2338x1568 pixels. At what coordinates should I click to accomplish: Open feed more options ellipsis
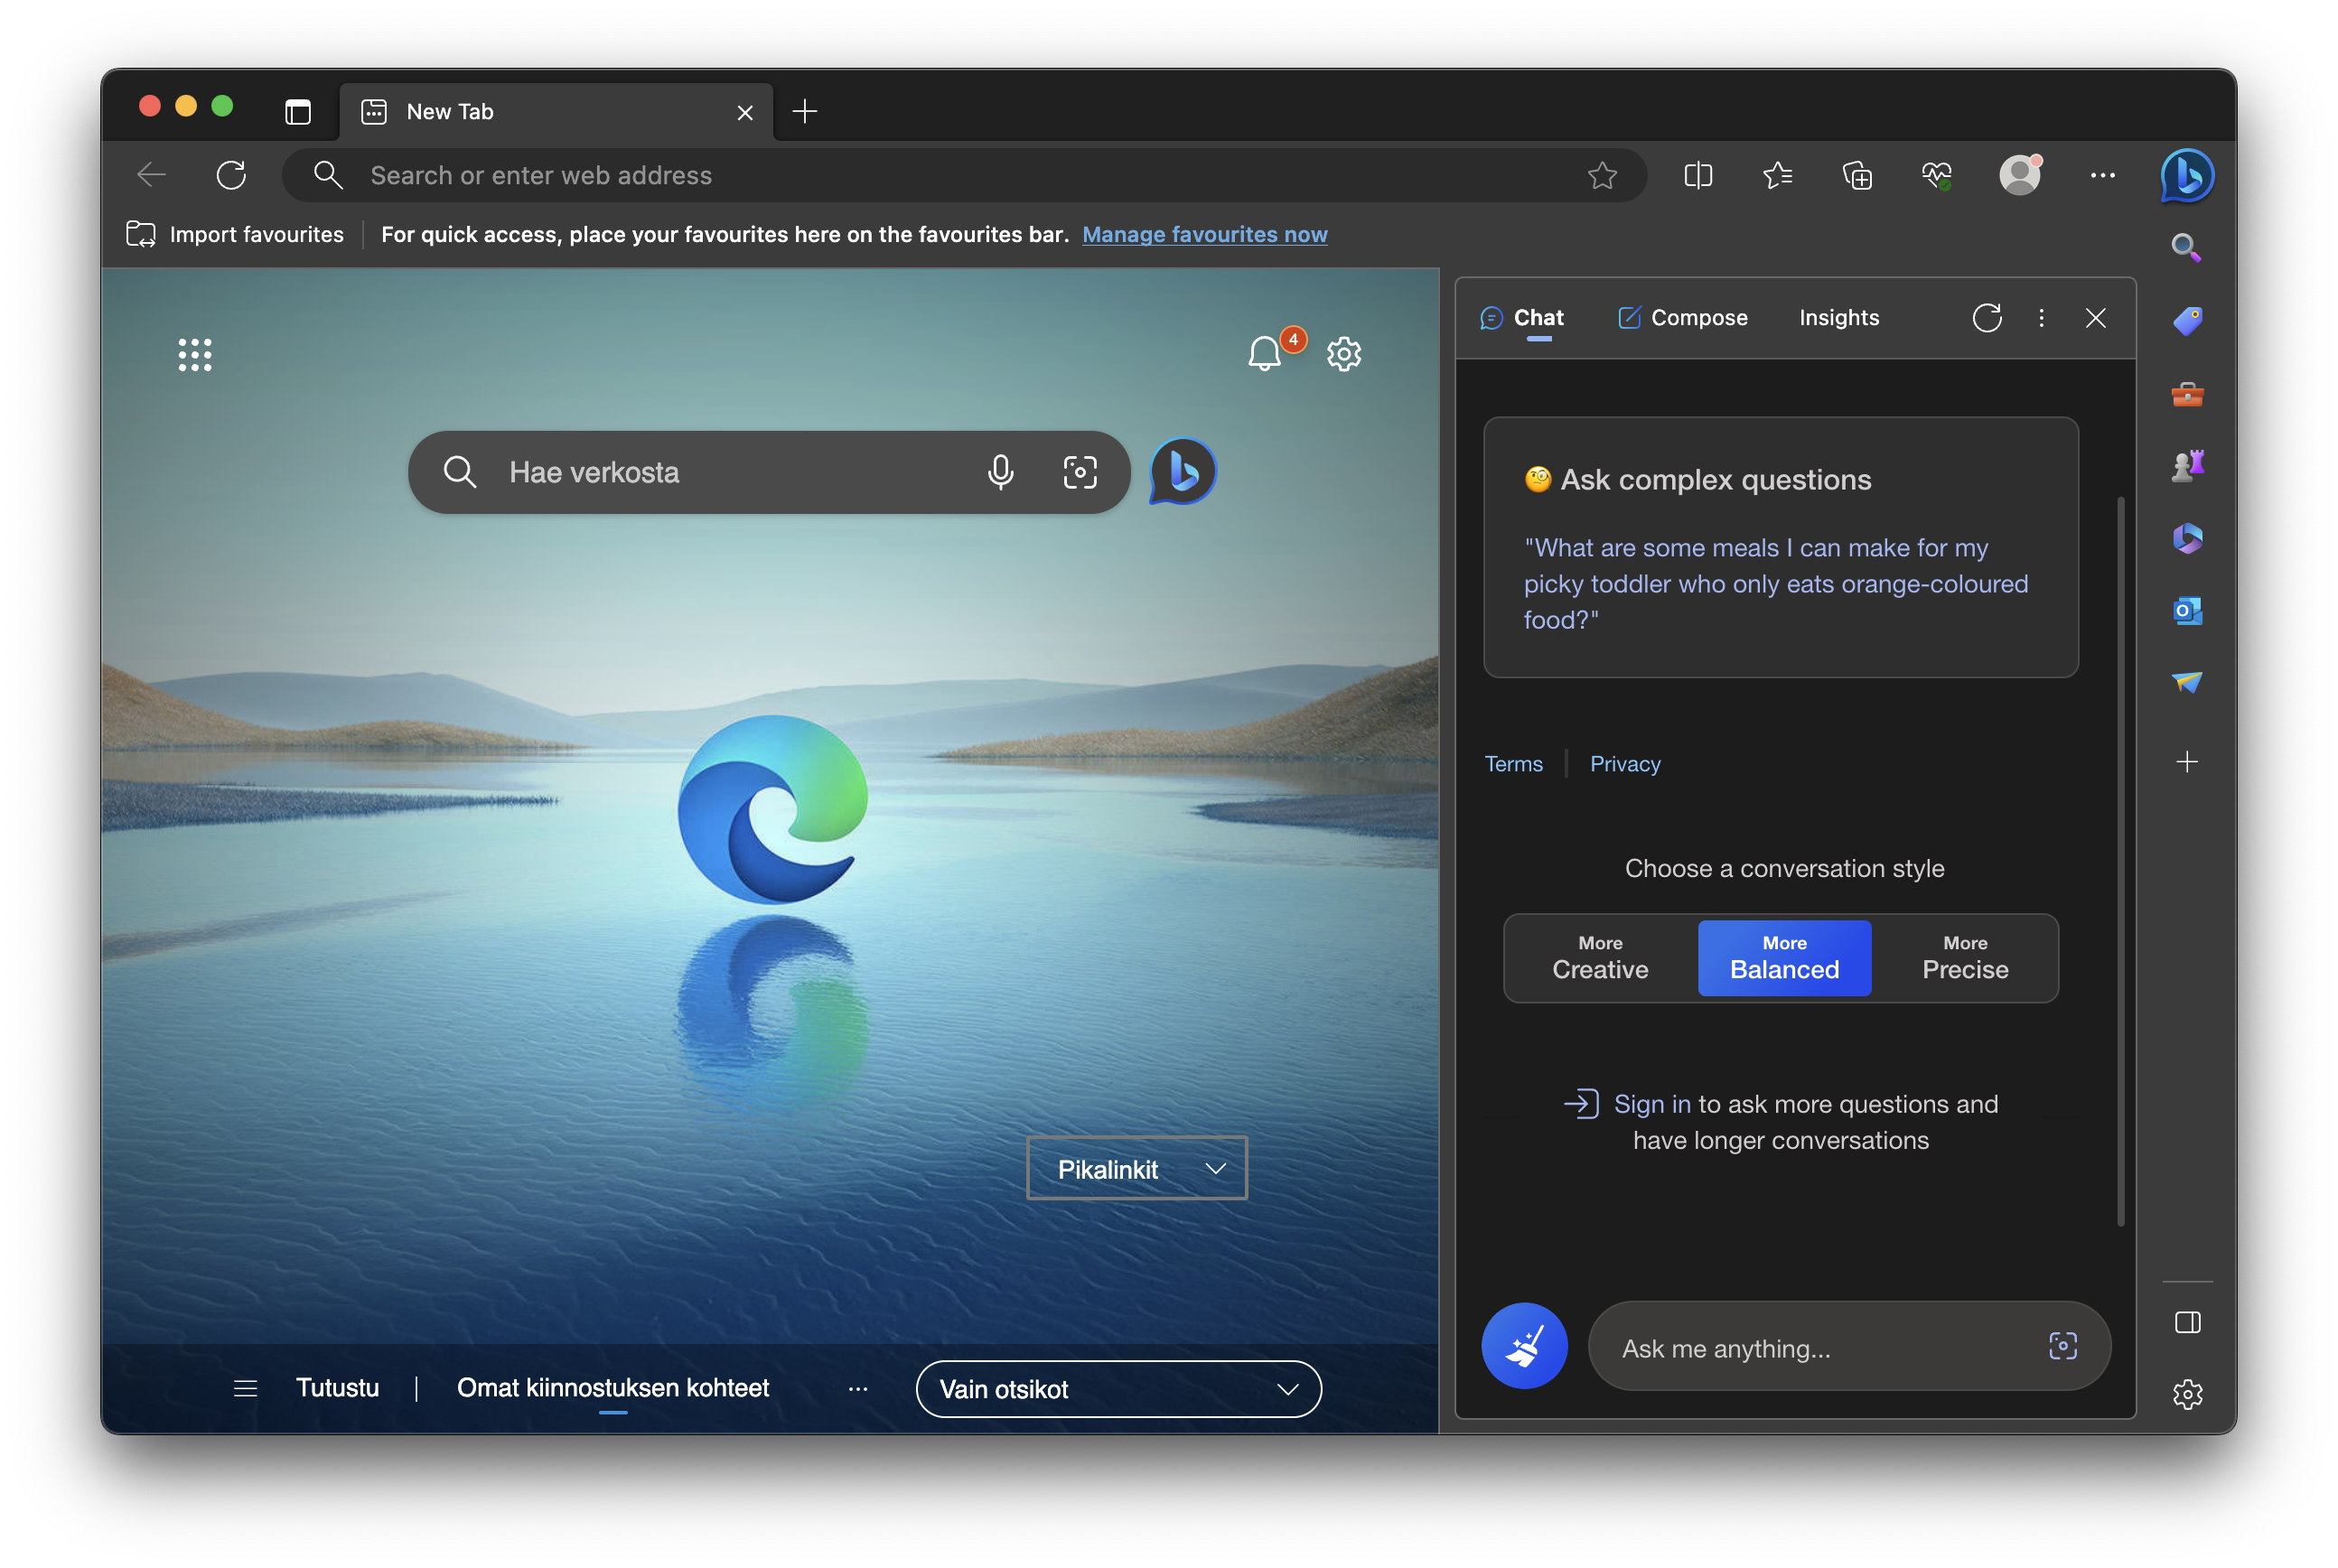tap(858, 1389)
